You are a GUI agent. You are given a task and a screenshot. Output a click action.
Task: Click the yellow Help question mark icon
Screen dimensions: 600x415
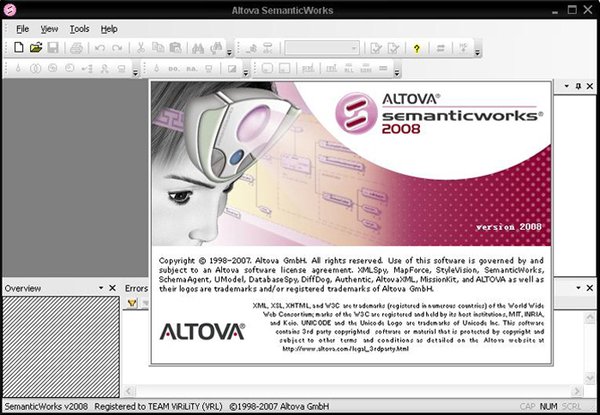pyautogui.click(x=415, y=48)
